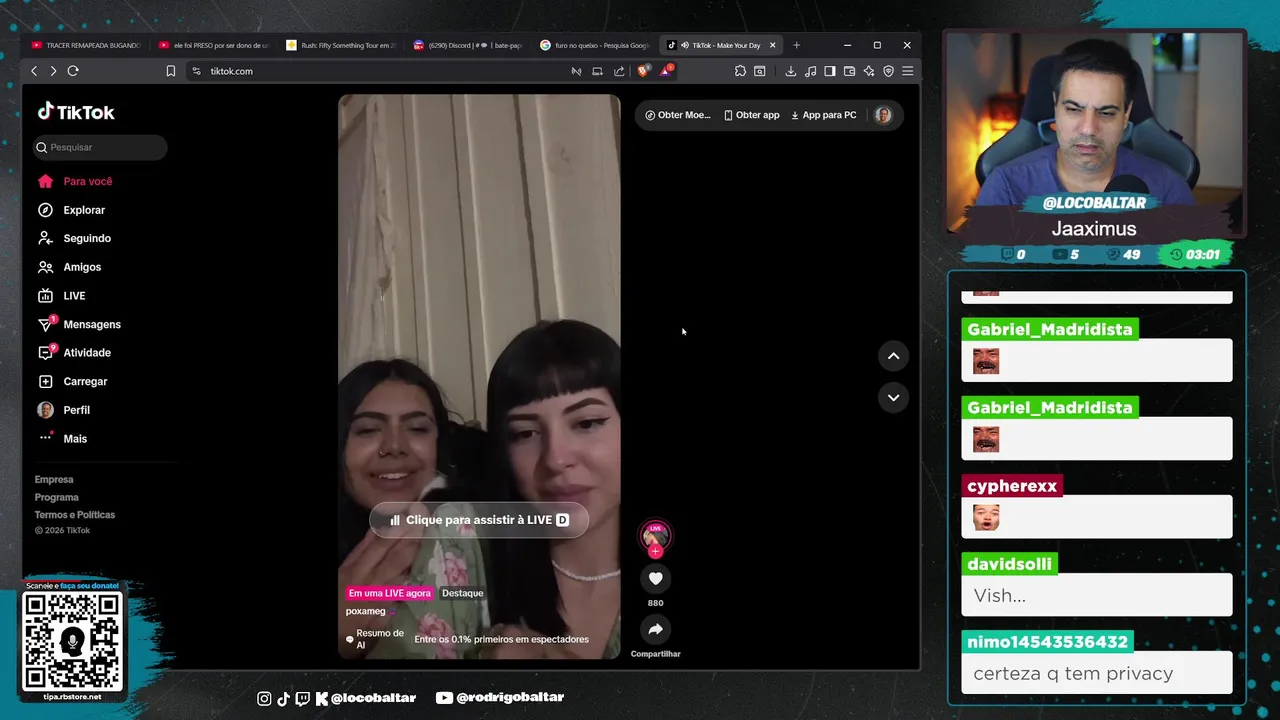This screenshot has width=1280, height=720.
Task: Open LIVE section in sidebar
Action: tap(61, 296)
